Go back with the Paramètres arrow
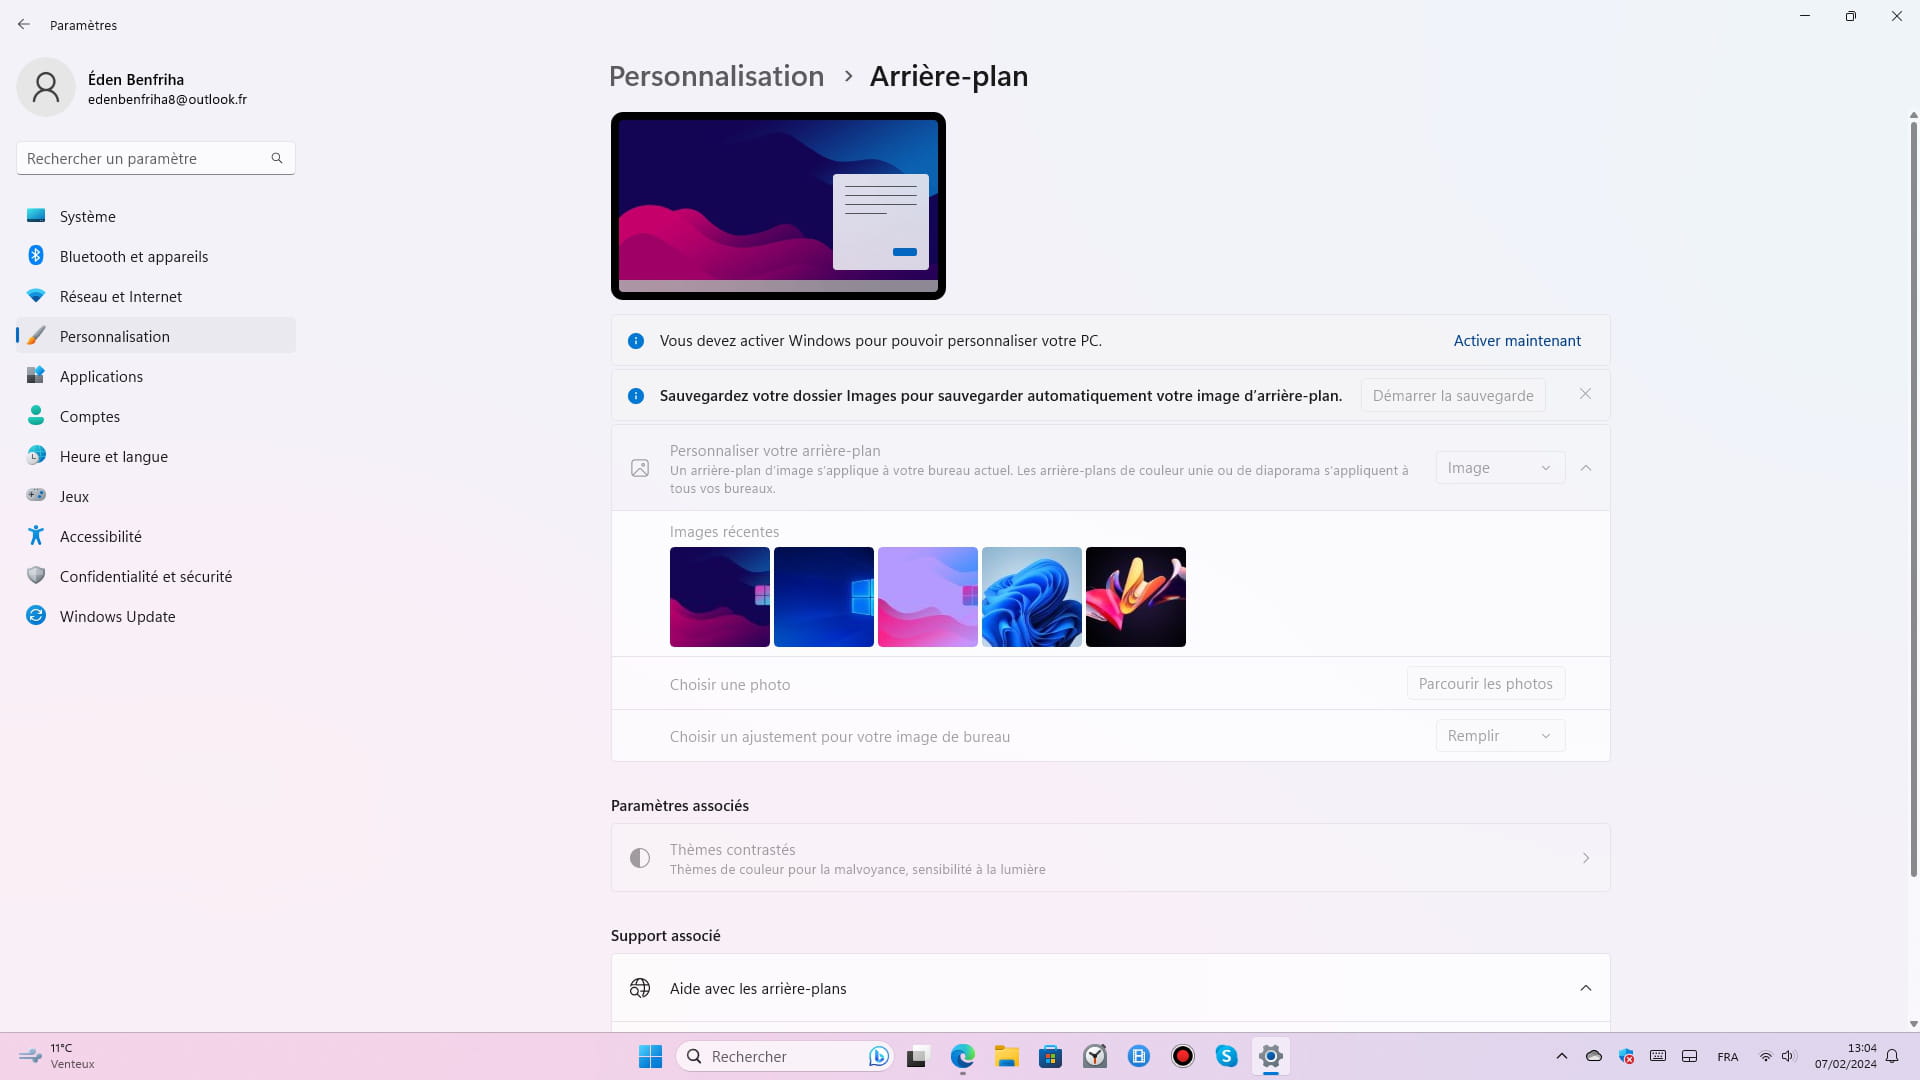The image size is (1920, 1080). (x=24, y=25)
